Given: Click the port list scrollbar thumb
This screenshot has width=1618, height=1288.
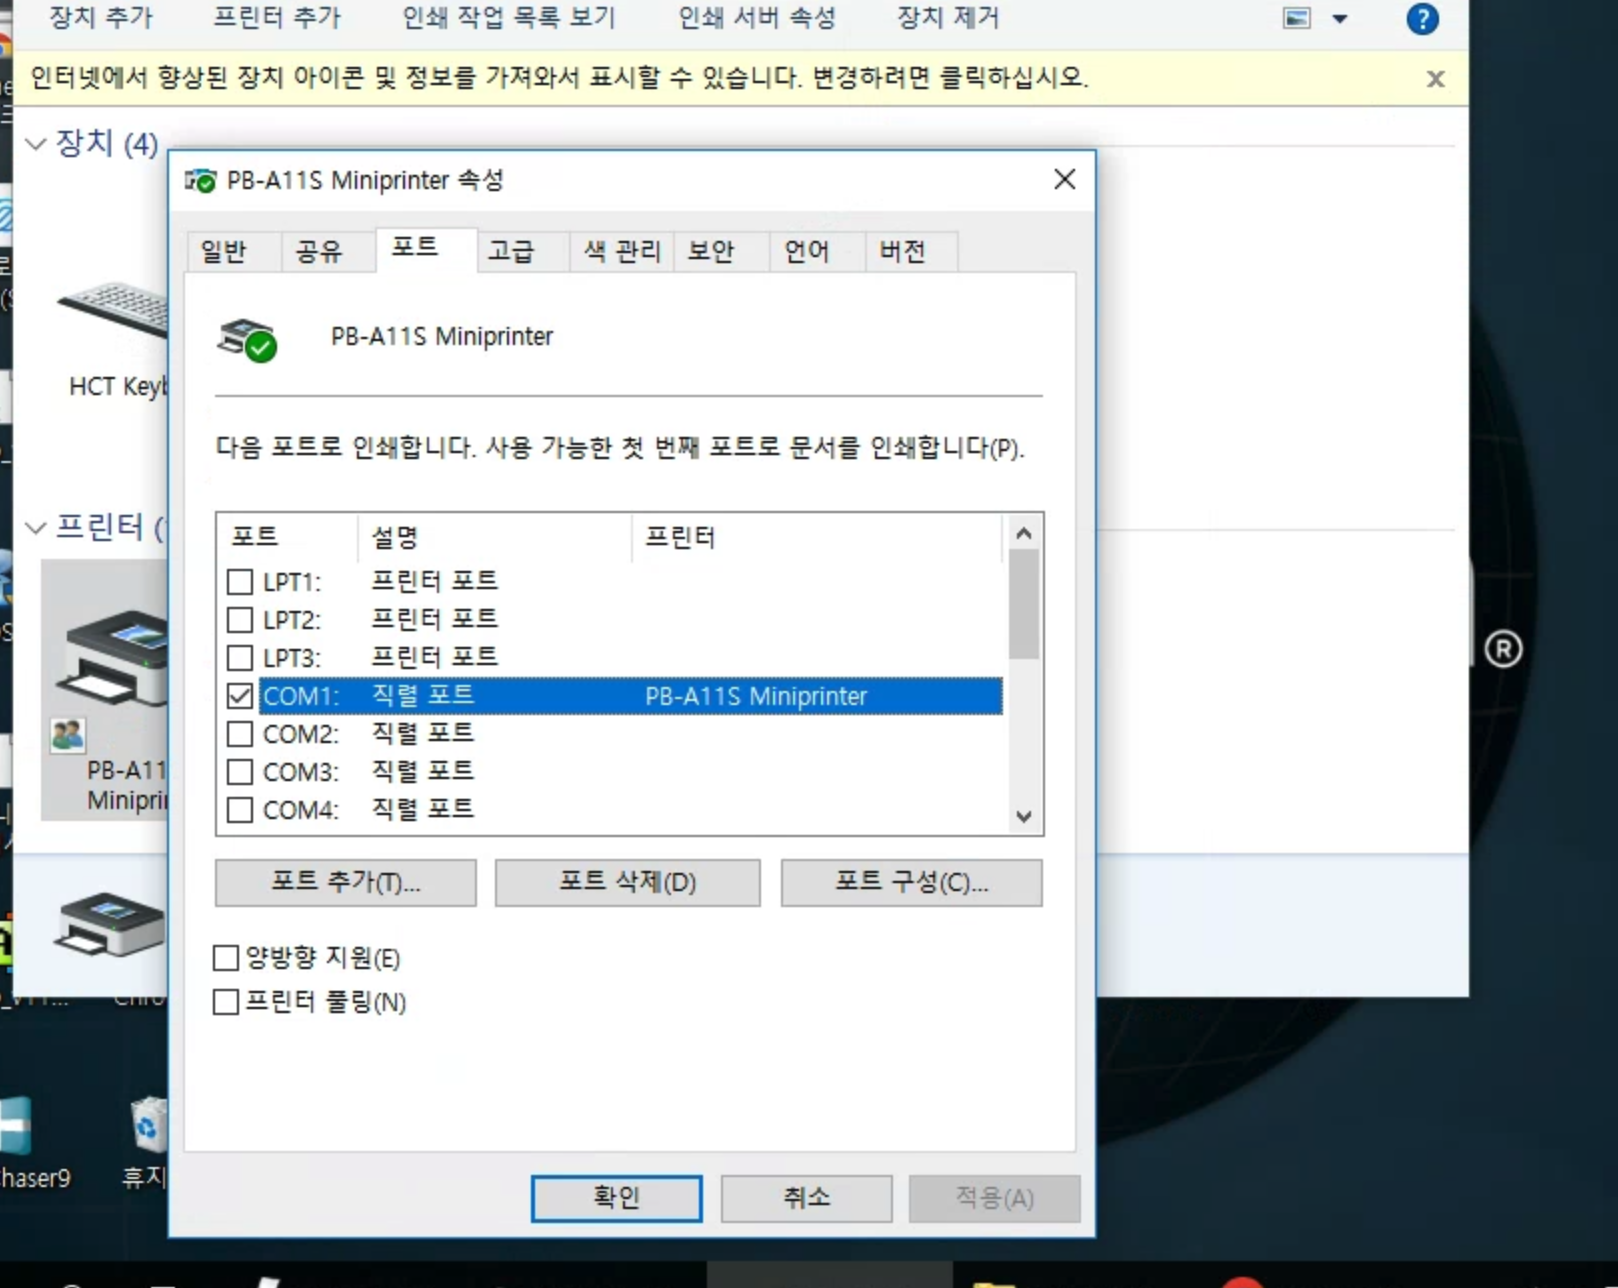Looking at the screenshot, I should click(x=1023, y=604).
